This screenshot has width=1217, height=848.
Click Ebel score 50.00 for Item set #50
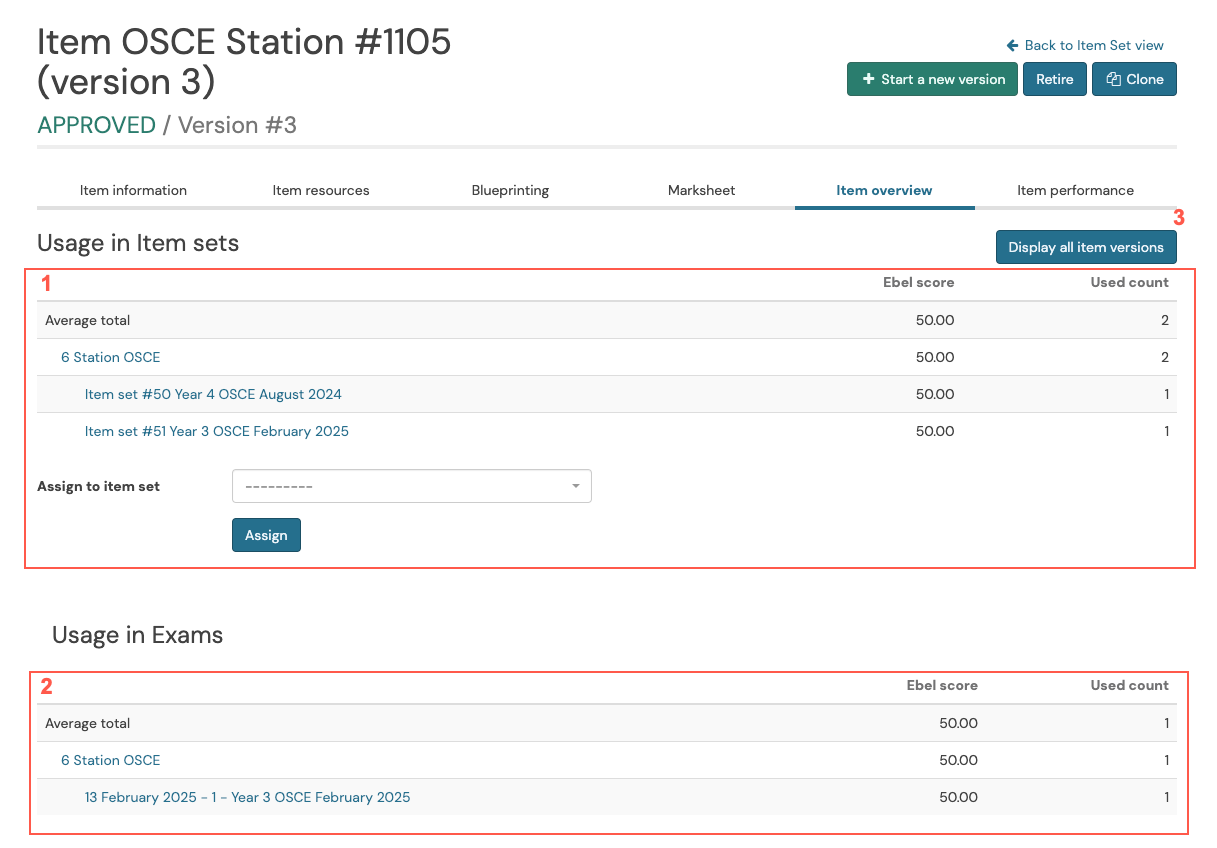pyautogui.click(x=935, y=394)
